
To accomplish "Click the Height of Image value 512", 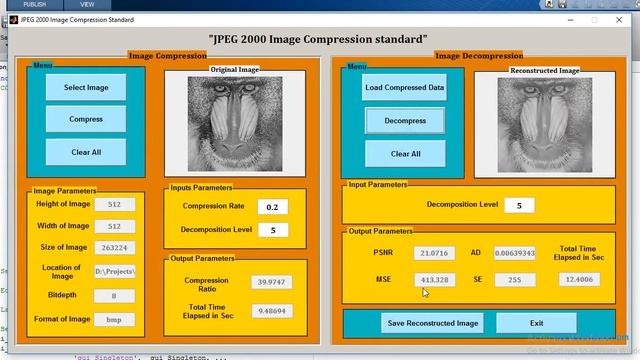I will click(114, 204).
